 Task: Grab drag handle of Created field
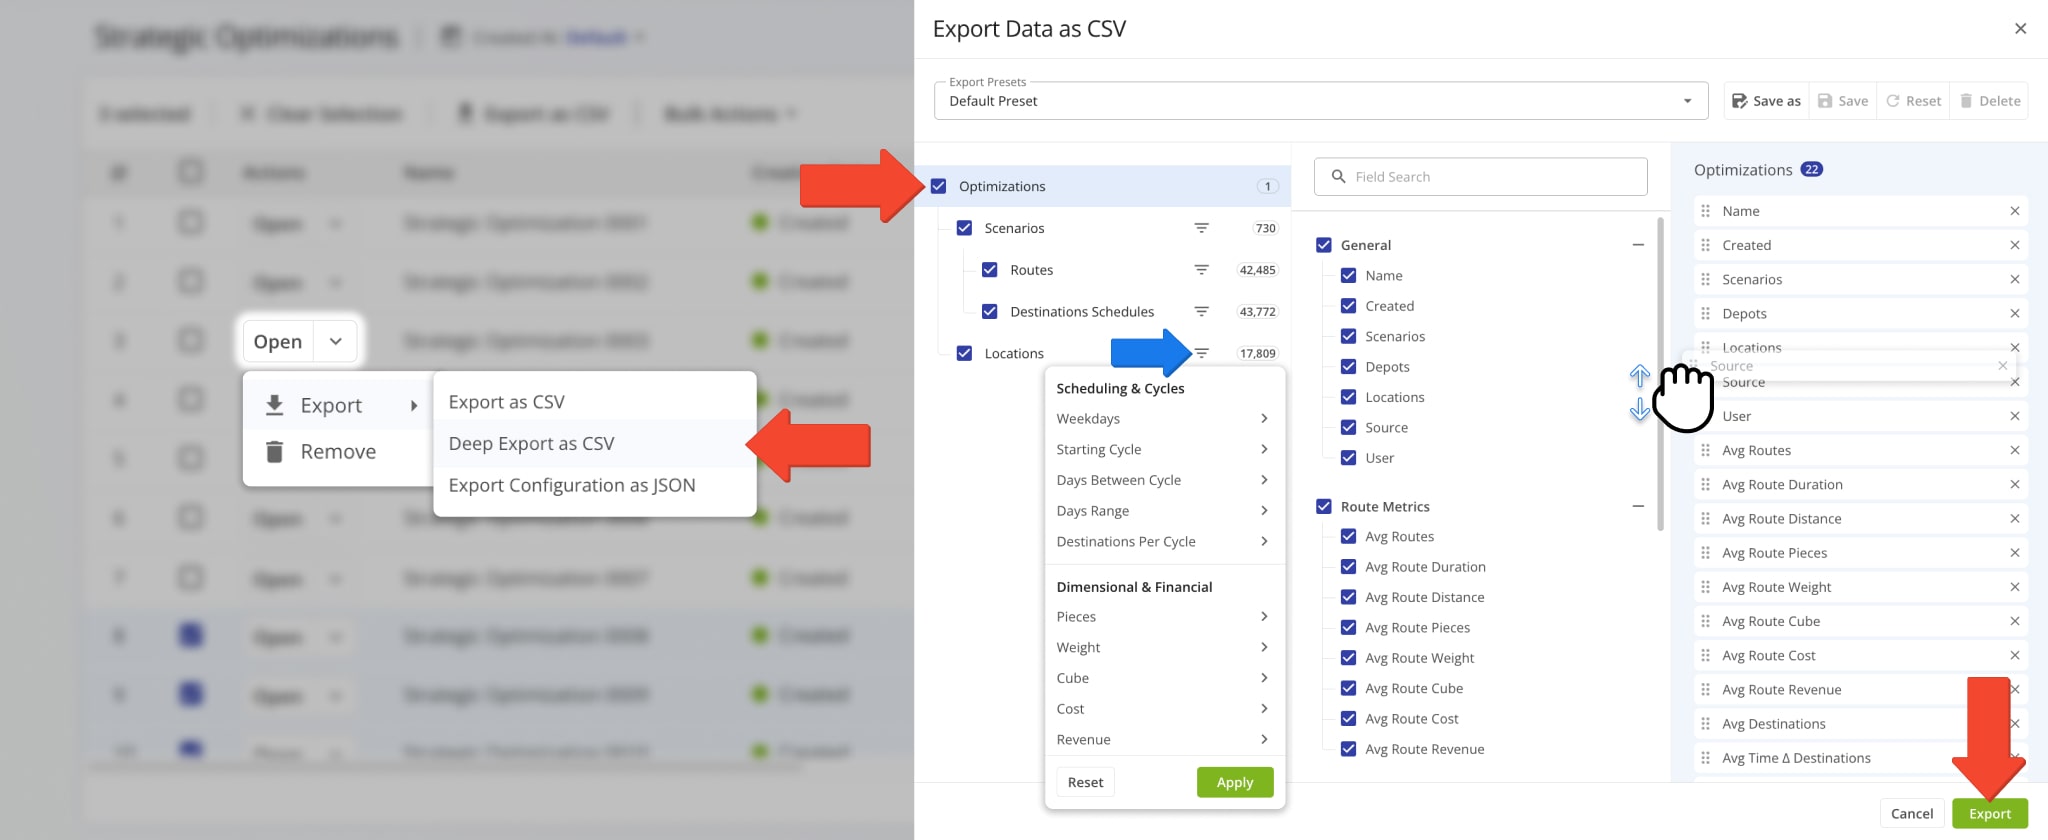1705,245
